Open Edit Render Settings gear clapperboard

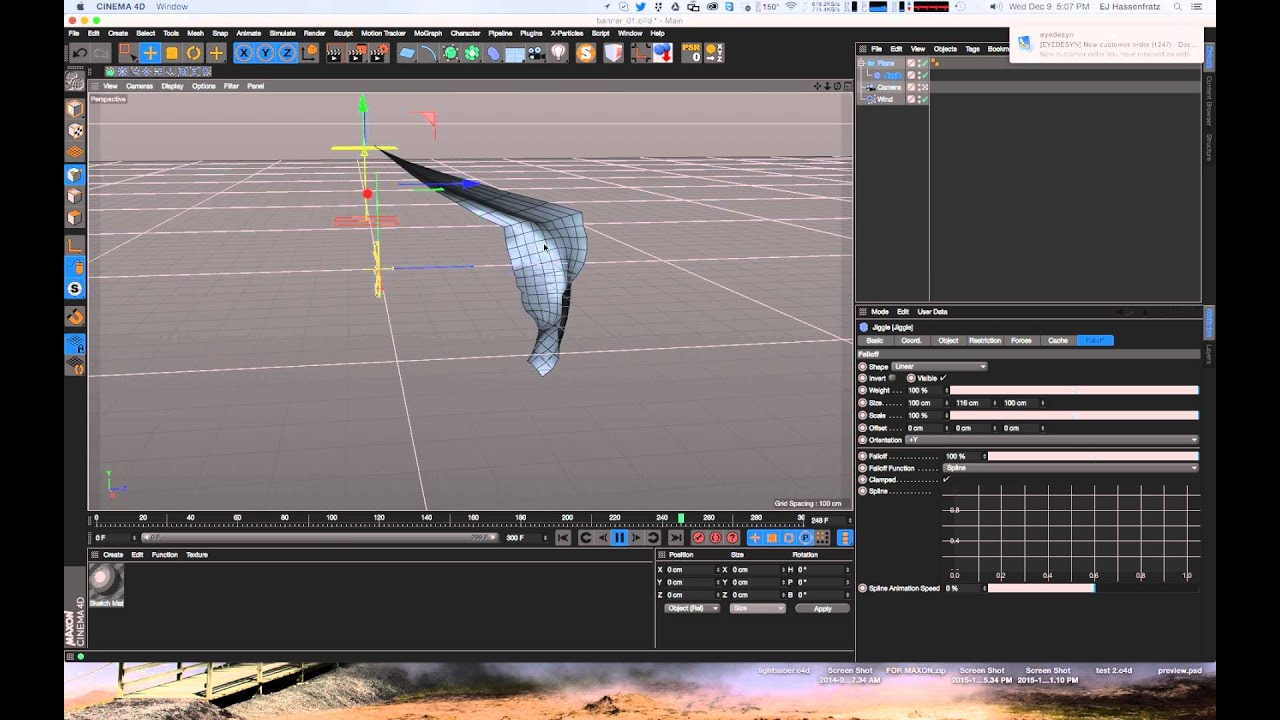click(379, 53)
